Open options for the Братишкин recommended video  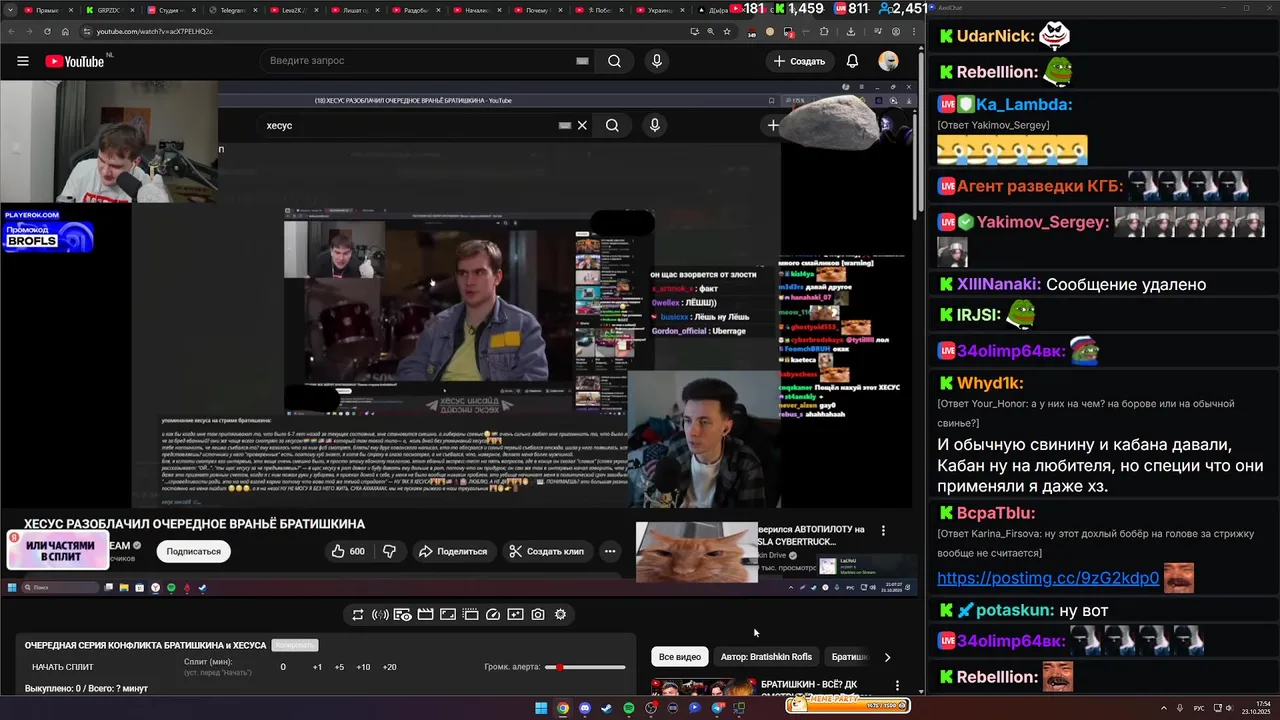(x=897, y=686)
